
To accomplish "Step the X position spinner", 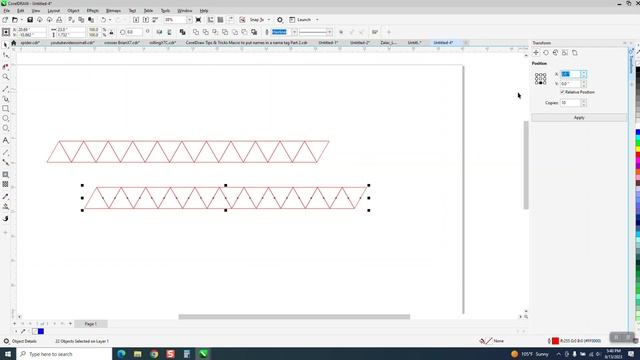I will coord(584,74).
